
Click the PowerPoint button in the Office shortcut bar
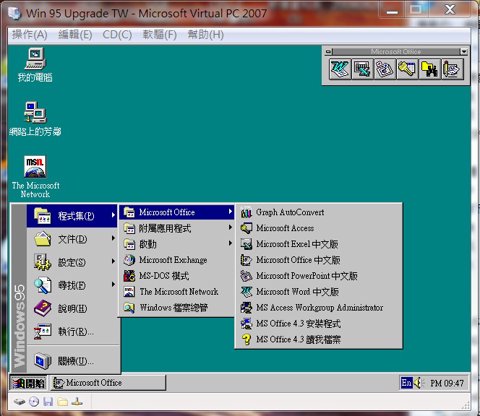click(x=385, y=69)
